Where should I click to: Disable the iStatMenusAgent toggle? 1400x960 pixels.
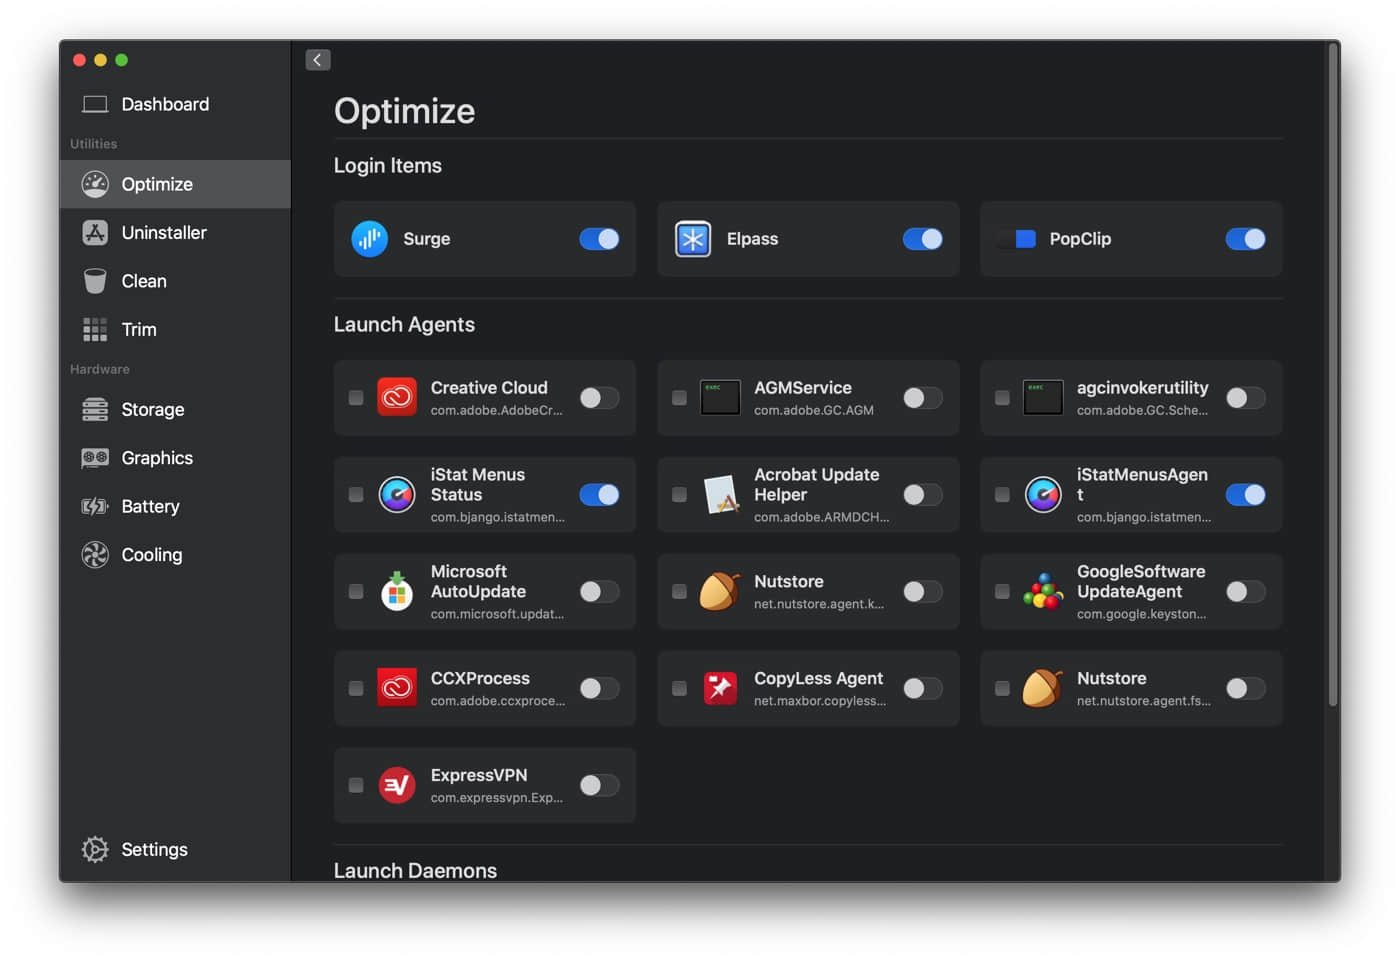pos(1245,494)
